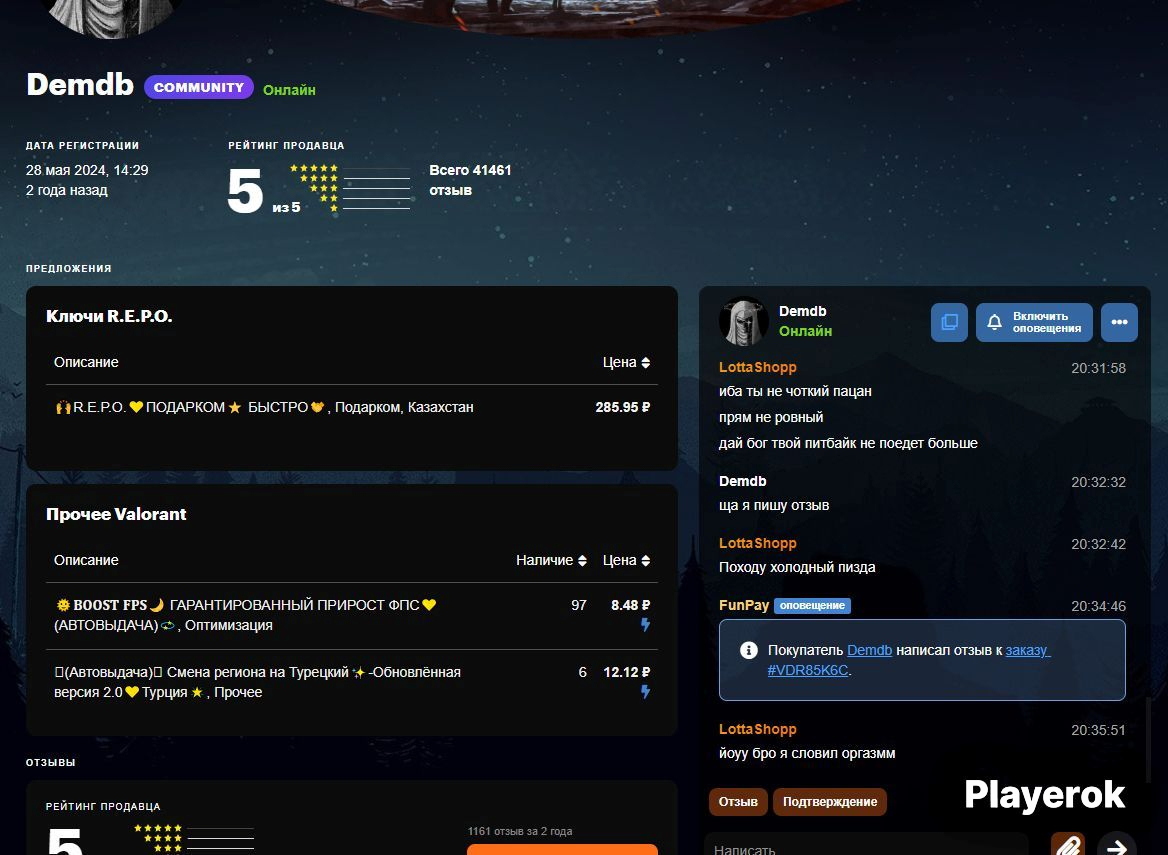Sort Прочее Valorant table by Наличие
1168x855 pixels.
point(551,560)
